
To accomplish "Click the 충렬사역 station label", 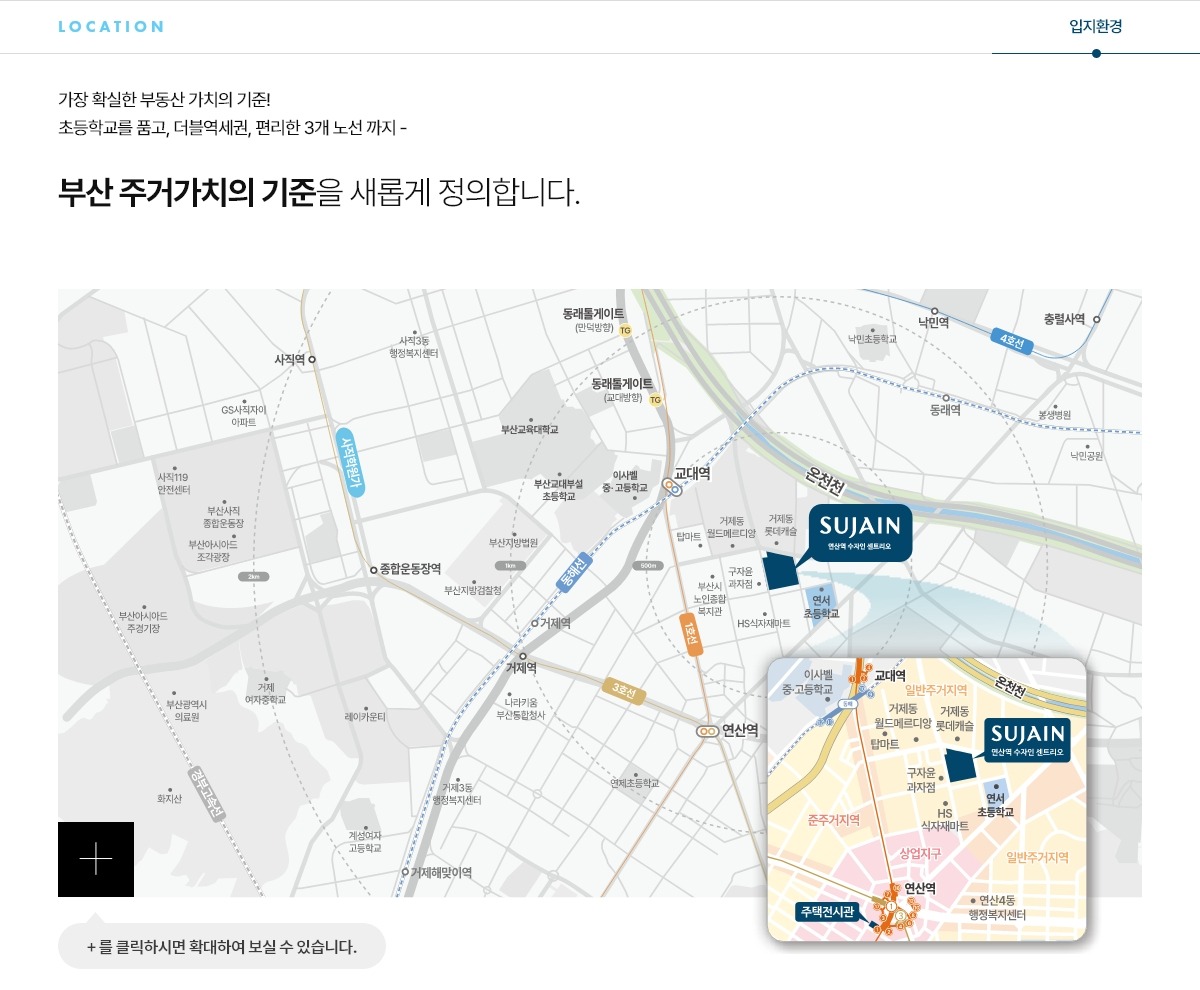I will (1064, 319).
